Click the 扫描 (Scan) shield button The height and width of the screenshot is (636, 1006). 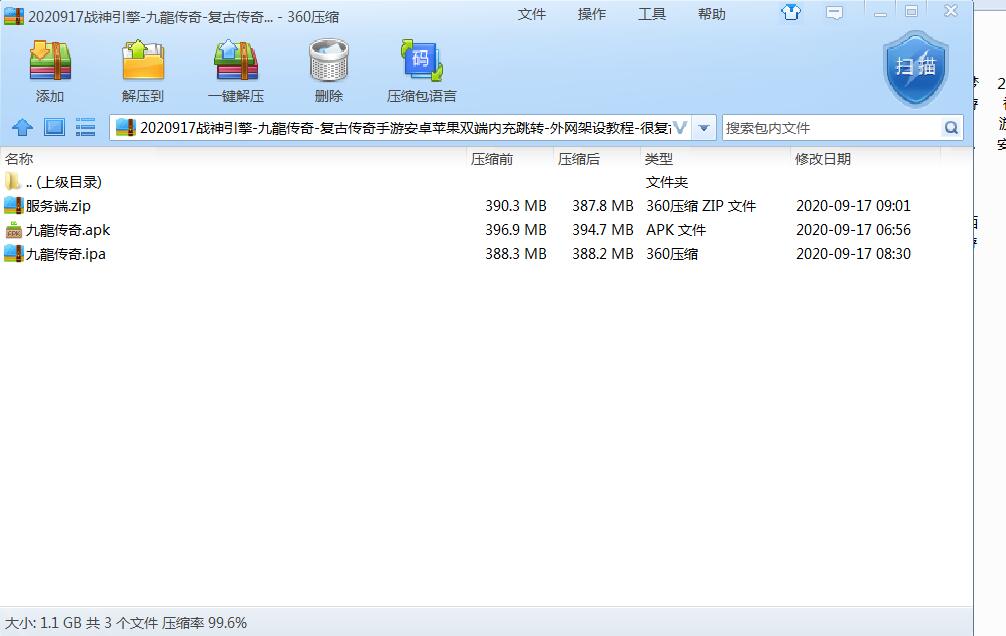tap(914, 68)
